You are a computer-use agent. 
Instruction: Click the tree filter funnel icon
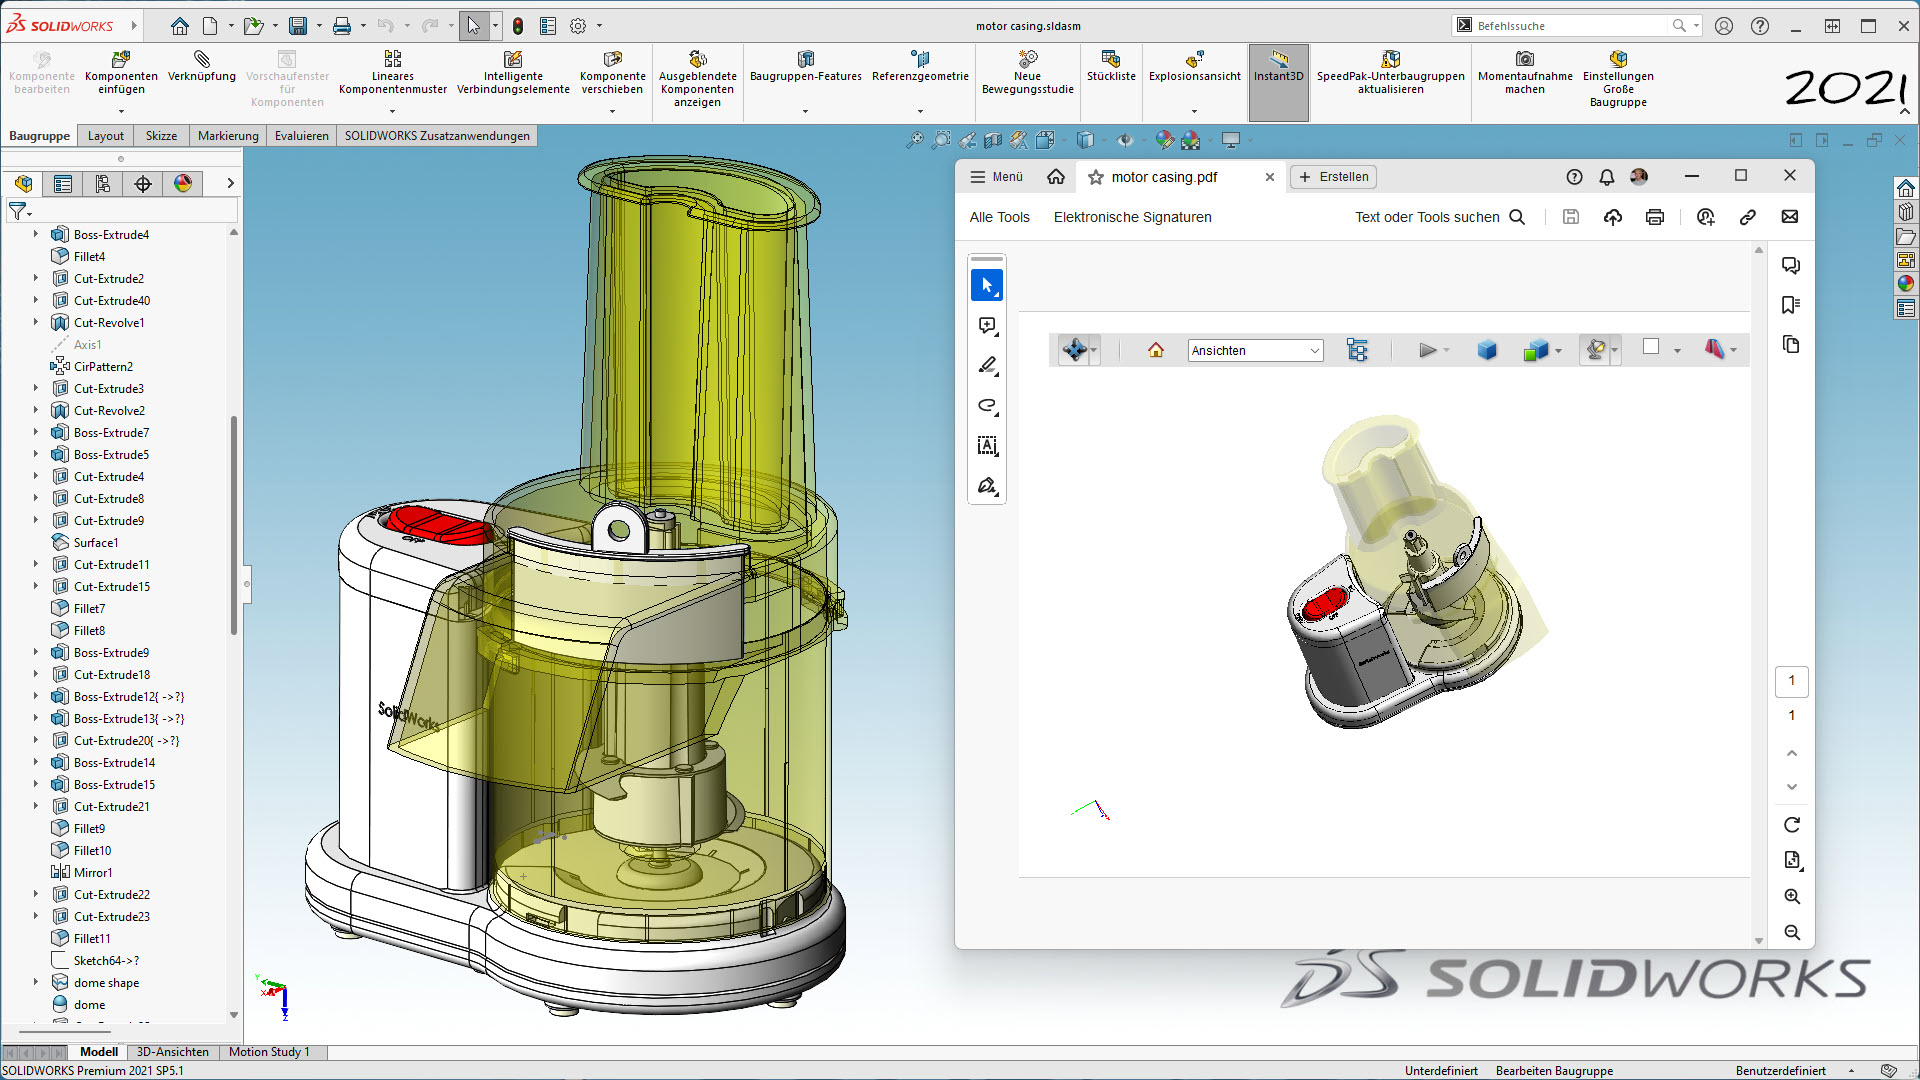[x=18, y=211]
